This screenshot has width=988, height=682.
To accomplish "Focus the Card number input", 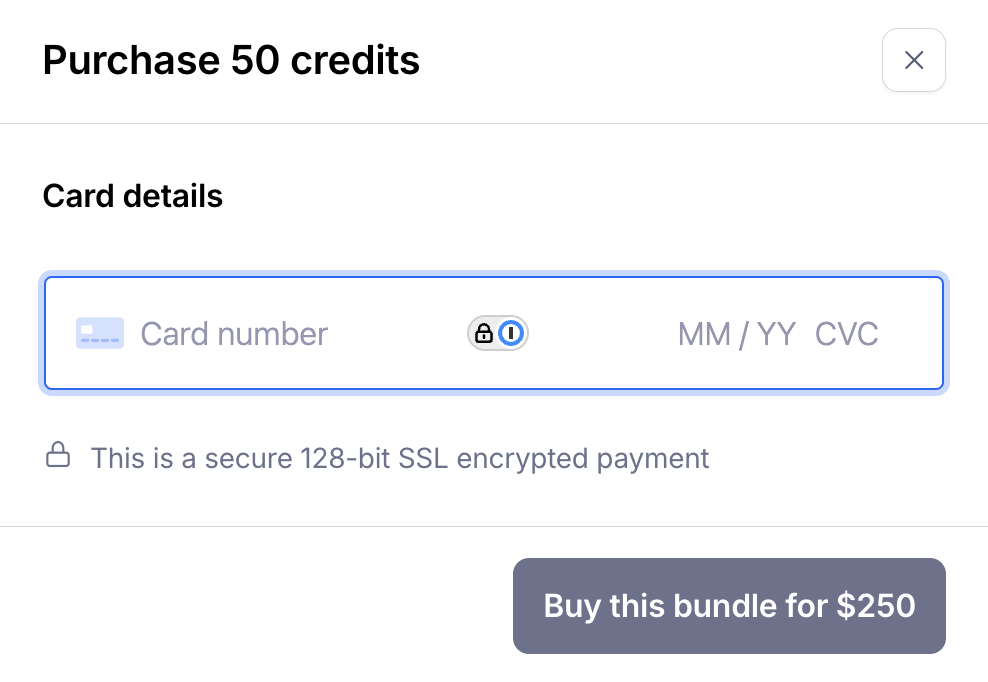I will [x=300, y=333].
